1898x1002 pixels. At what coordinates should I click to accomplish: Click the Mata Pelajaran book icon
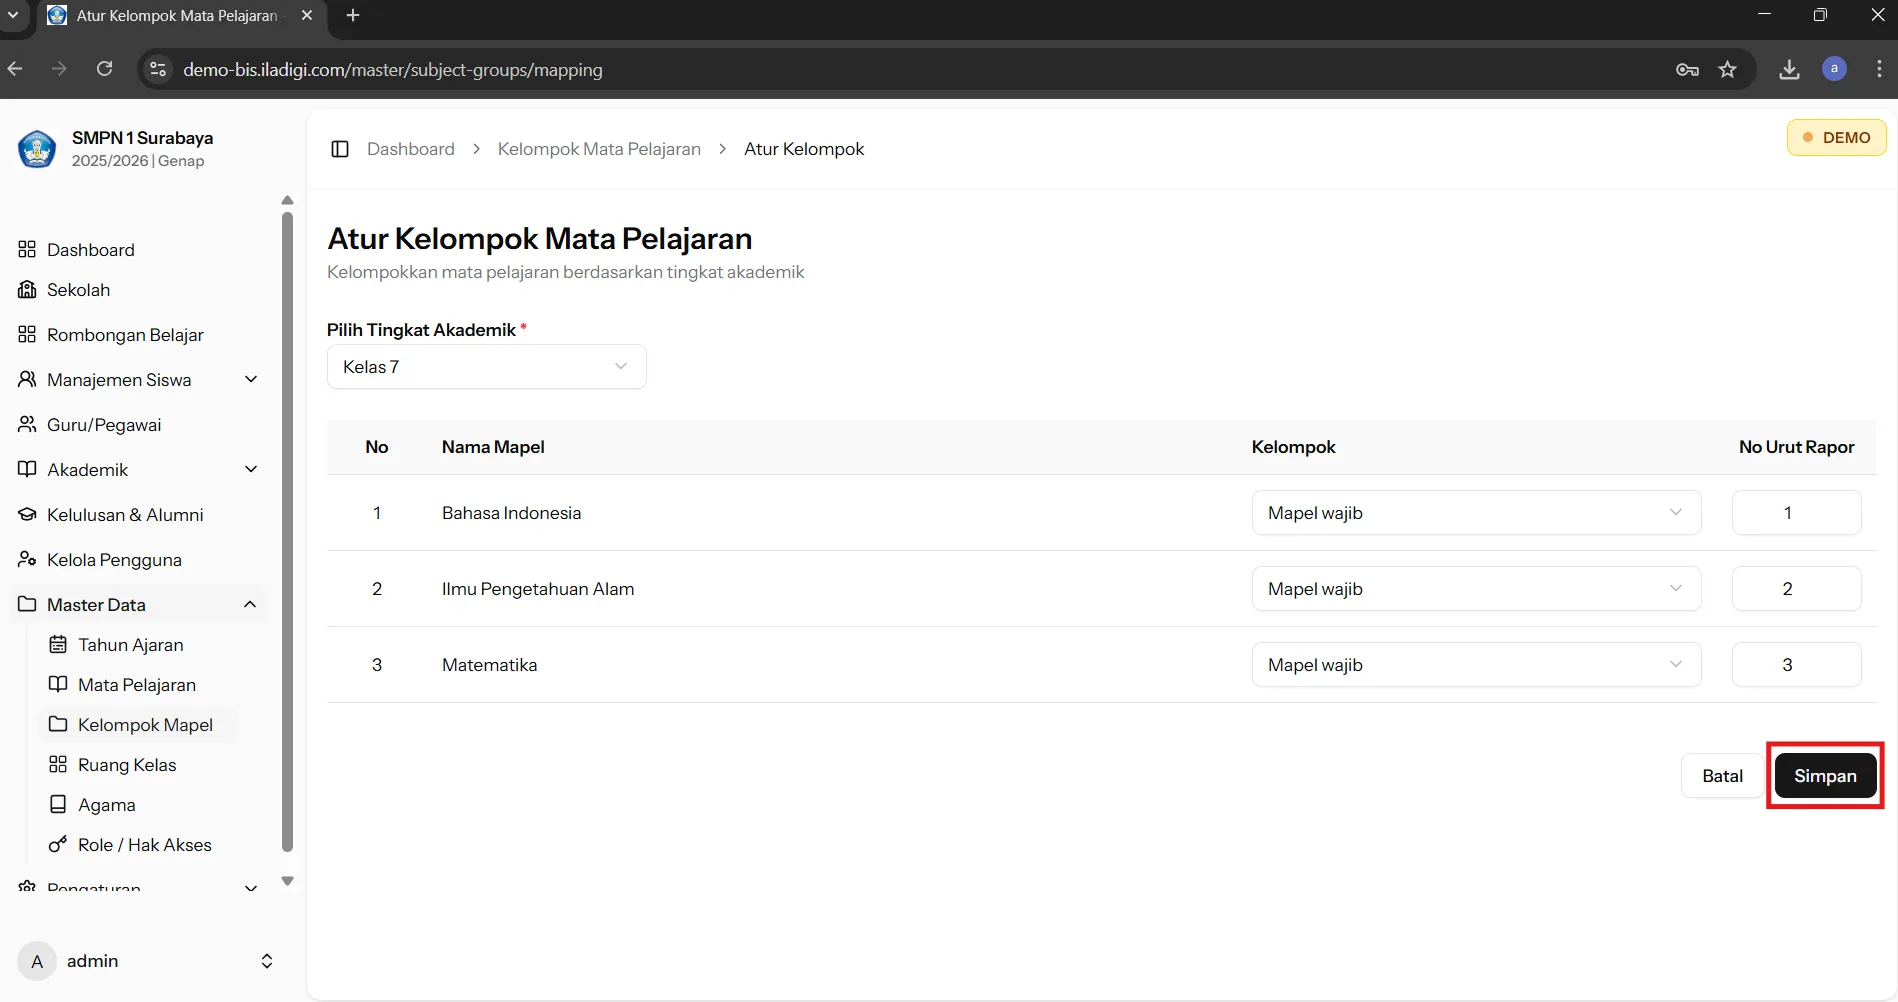58,684
